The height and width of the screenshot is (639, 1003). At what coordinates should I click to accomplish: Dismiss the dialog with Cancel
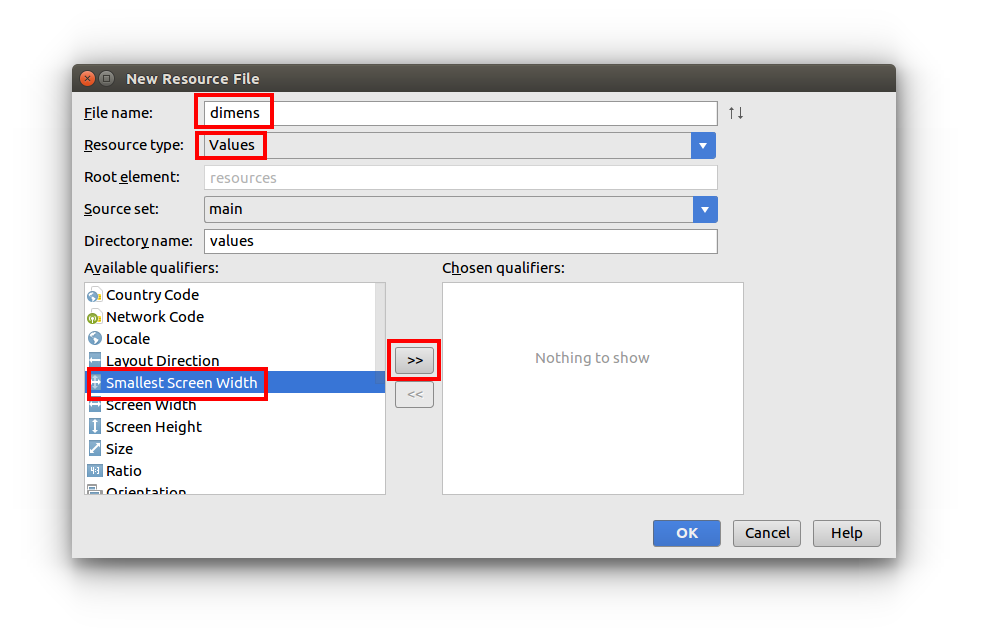[x=766, y=533]
